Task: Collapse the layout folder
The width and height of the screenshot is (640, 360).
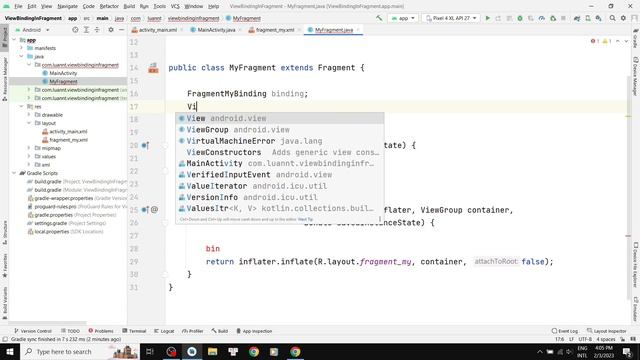Action: tap(29, 123)
